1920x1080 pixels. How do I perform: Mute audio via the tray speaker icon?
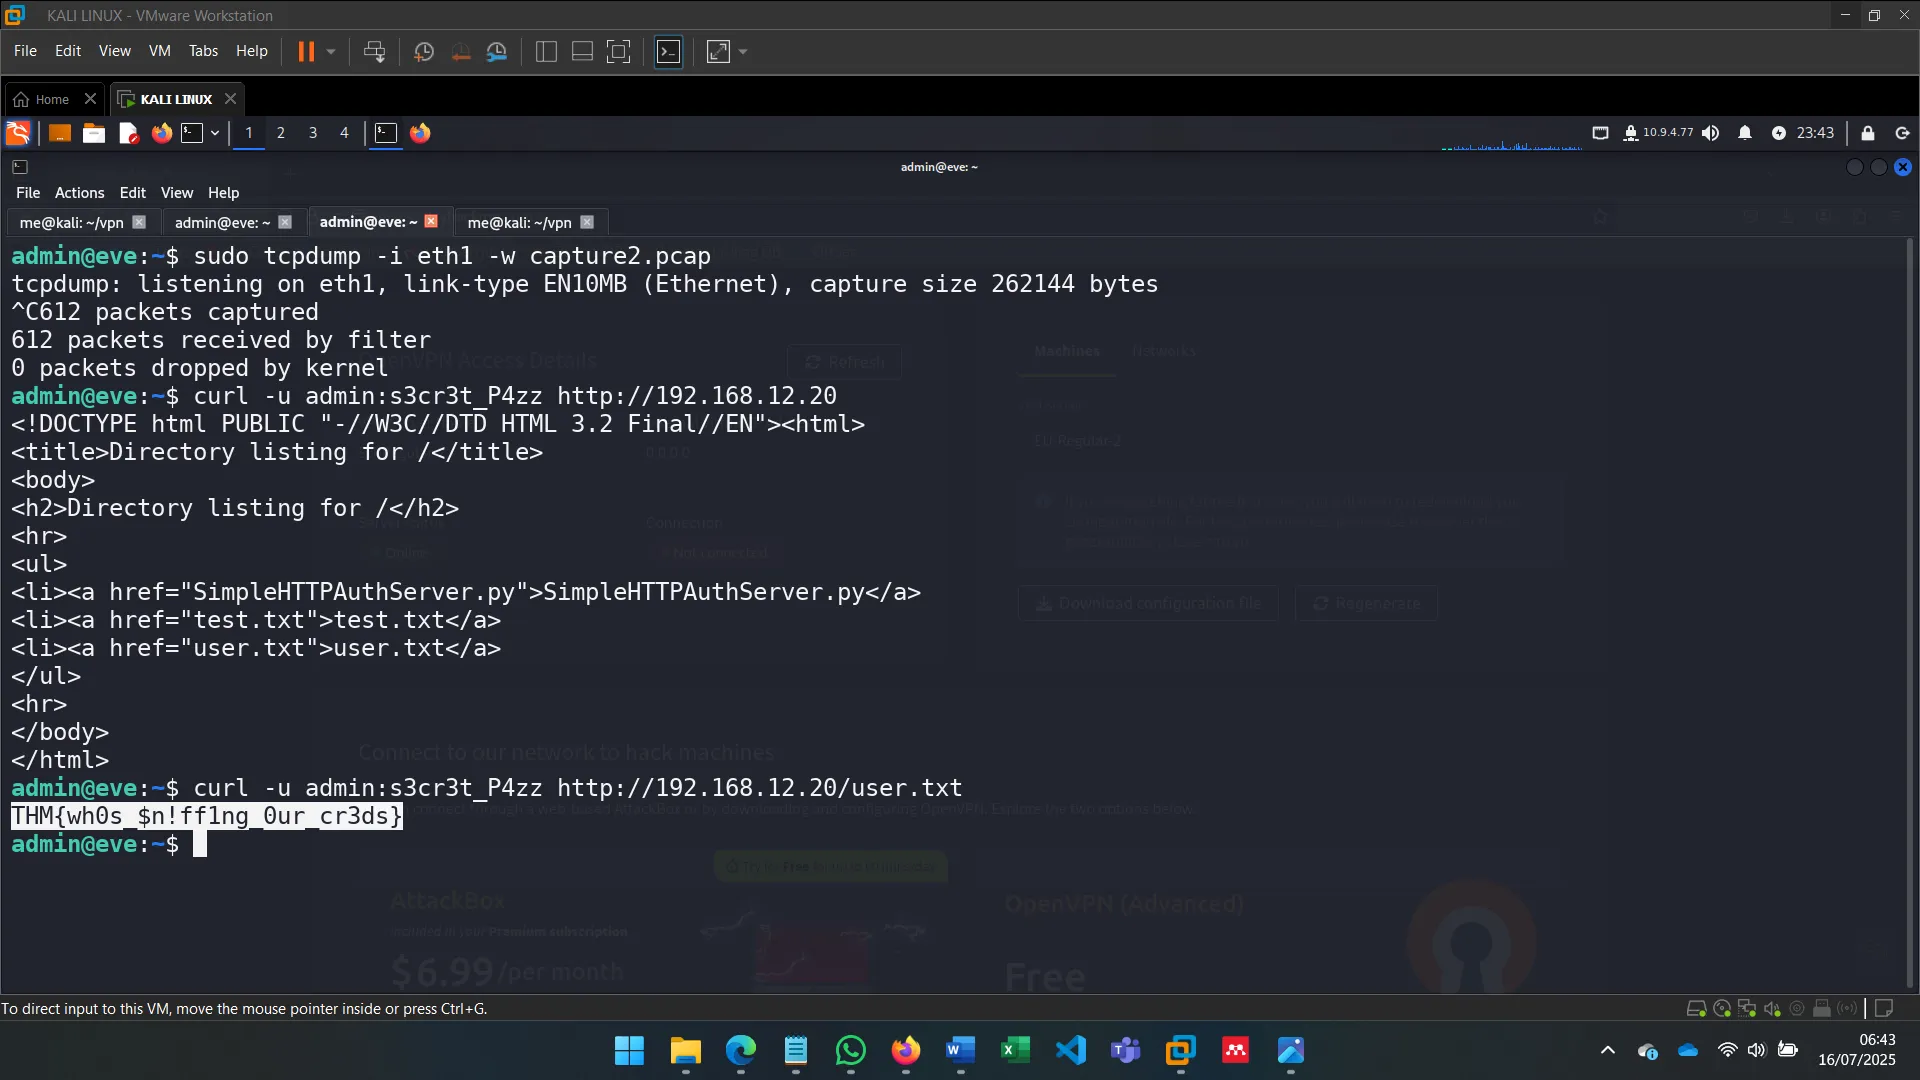coord(1711,133)
